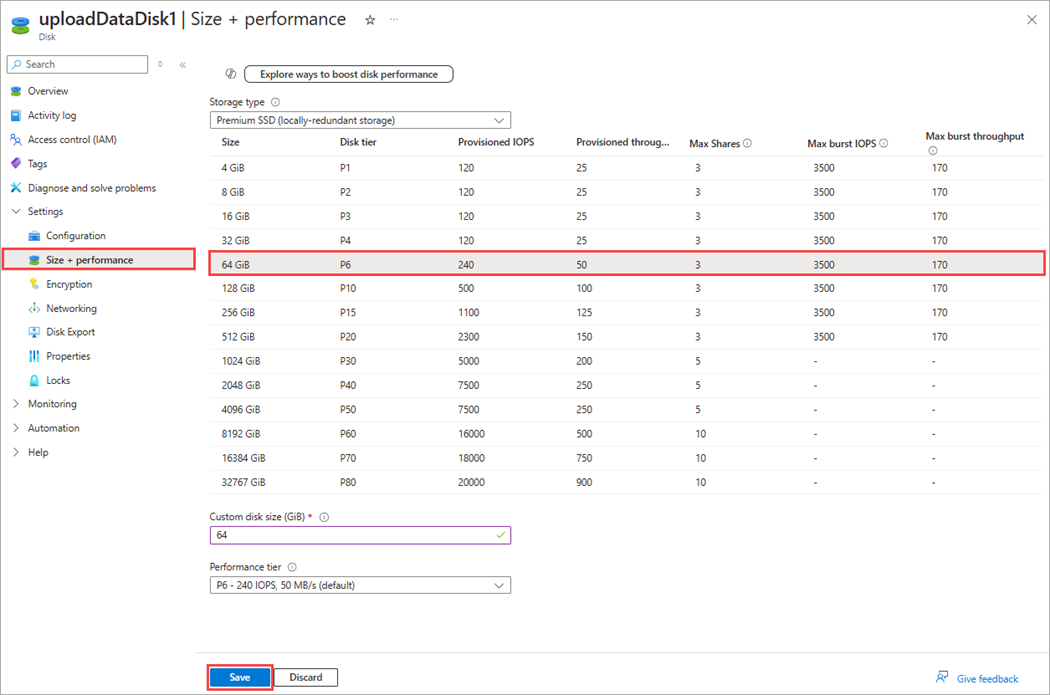This screenshot has width=1050, height=695.
Task: Select the 256 GiB P15 row
Action: click(626, 313)
